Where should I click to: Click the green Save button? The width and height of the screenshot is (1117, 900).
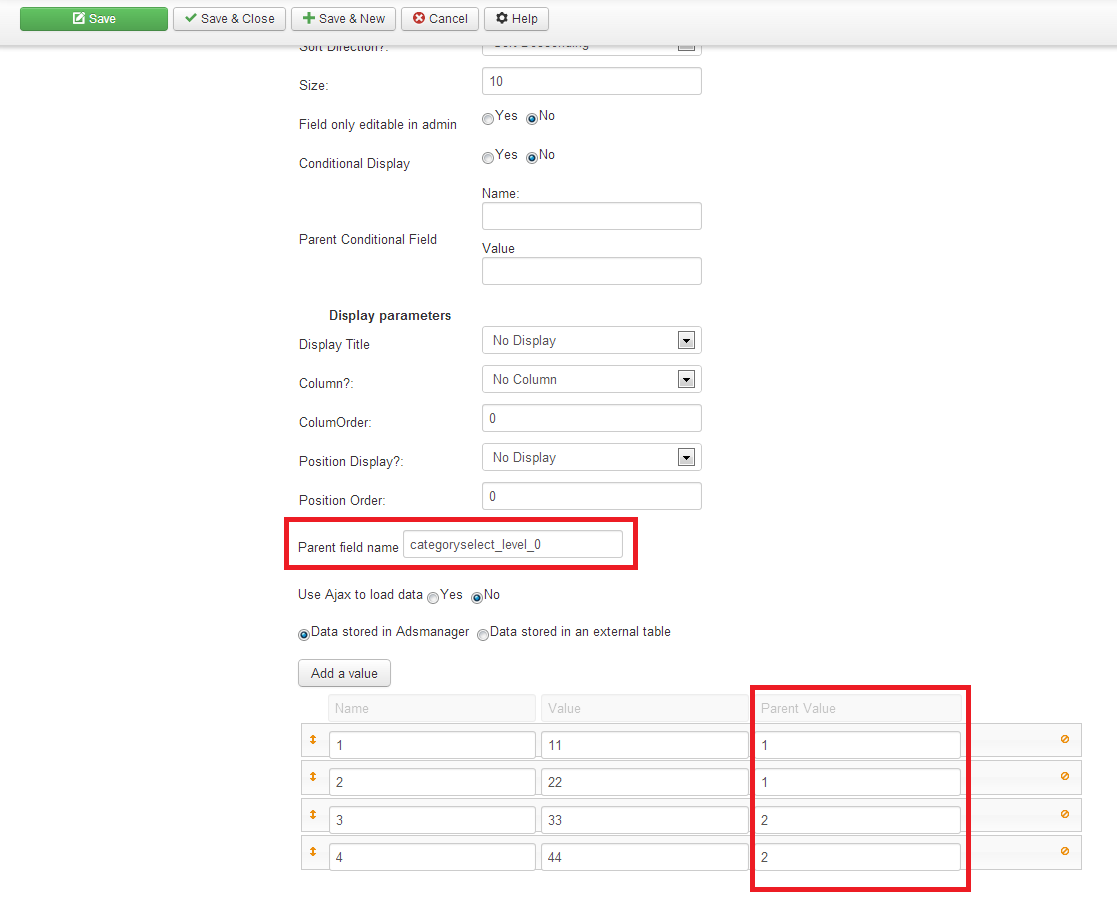pos(94,19)
